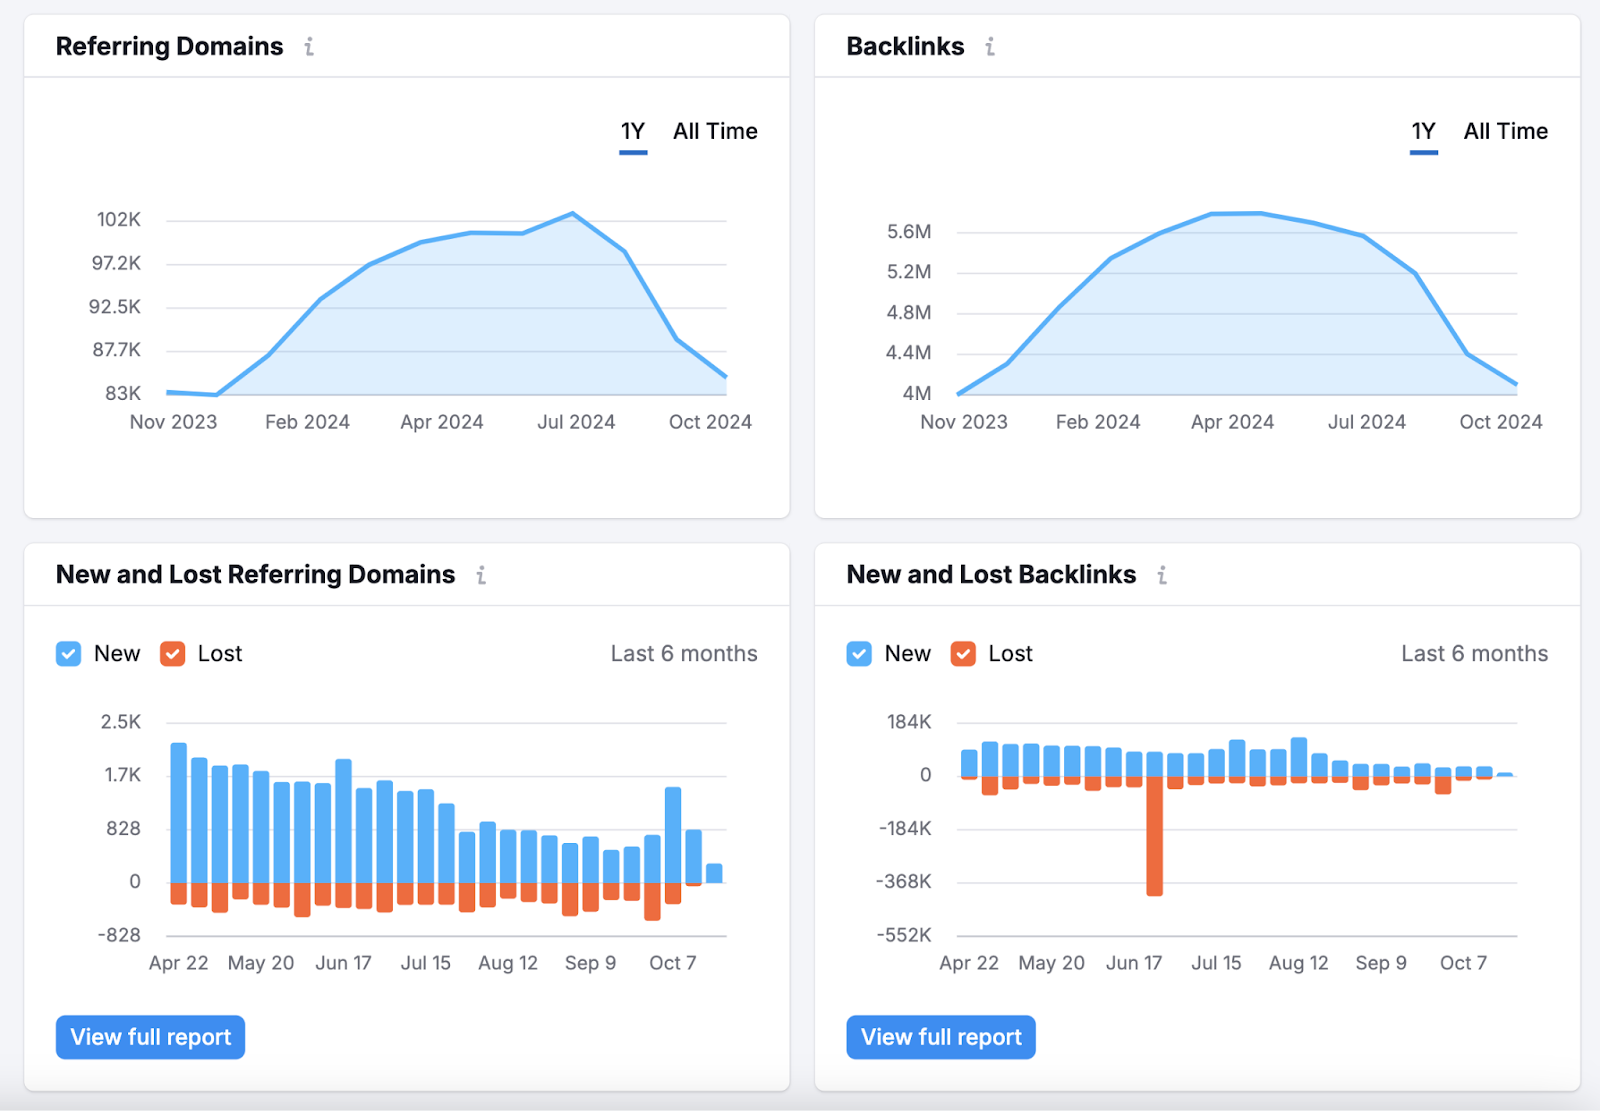Select the tallest blue bar near Apr 22

179,810
